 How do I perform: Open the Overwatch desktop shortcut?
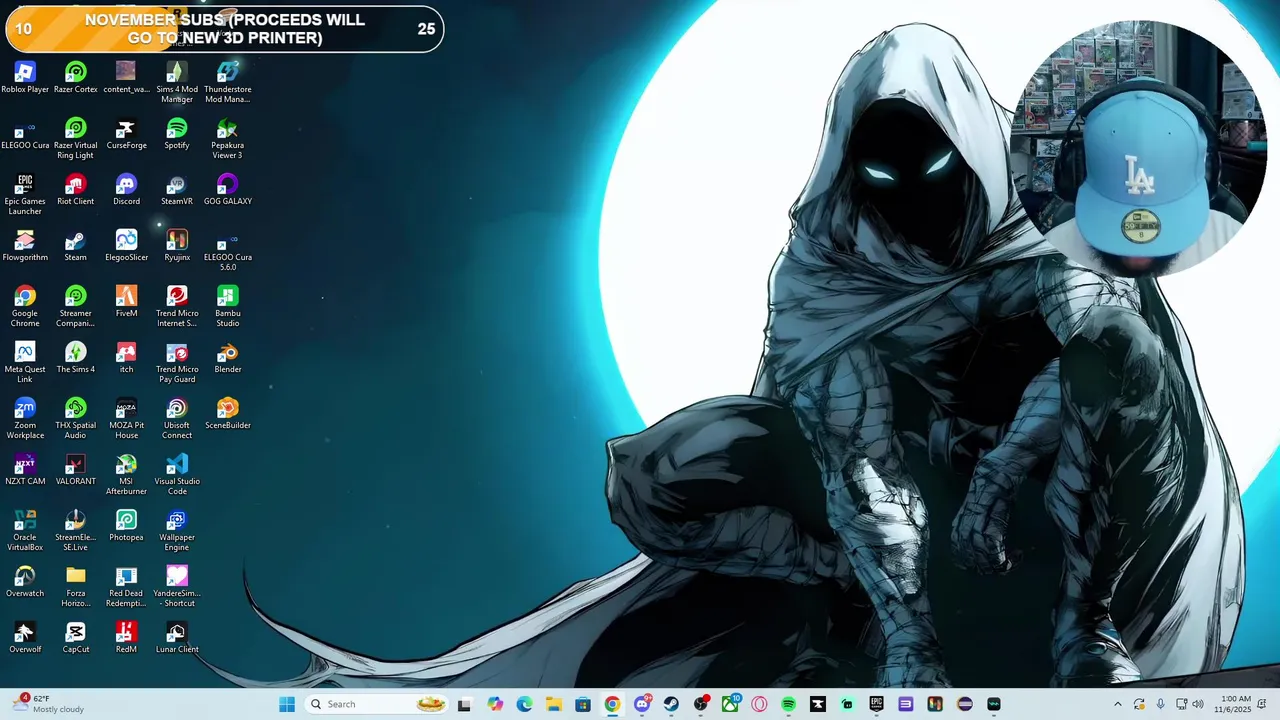point(25,582)
